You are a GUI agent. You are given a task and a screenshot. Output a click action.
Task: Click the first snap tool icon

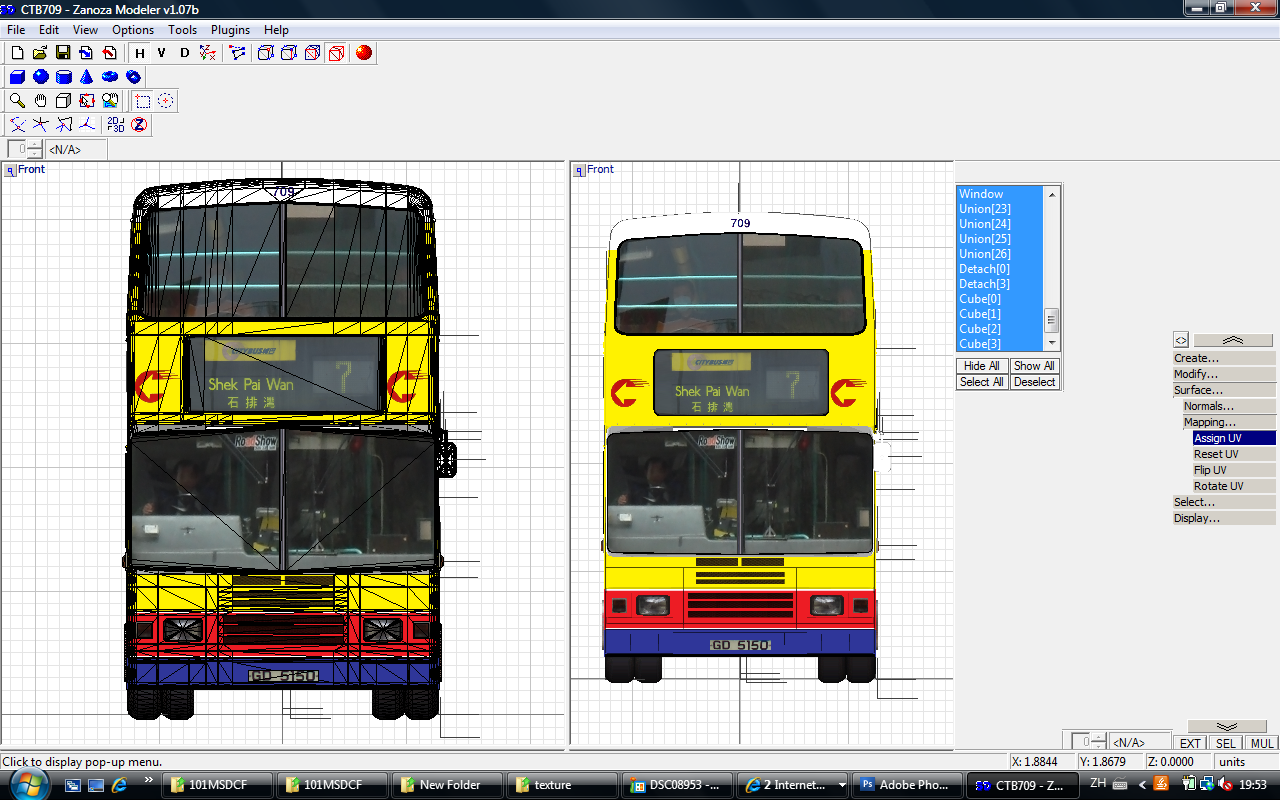pyautogui.click(x=17, y=125)
